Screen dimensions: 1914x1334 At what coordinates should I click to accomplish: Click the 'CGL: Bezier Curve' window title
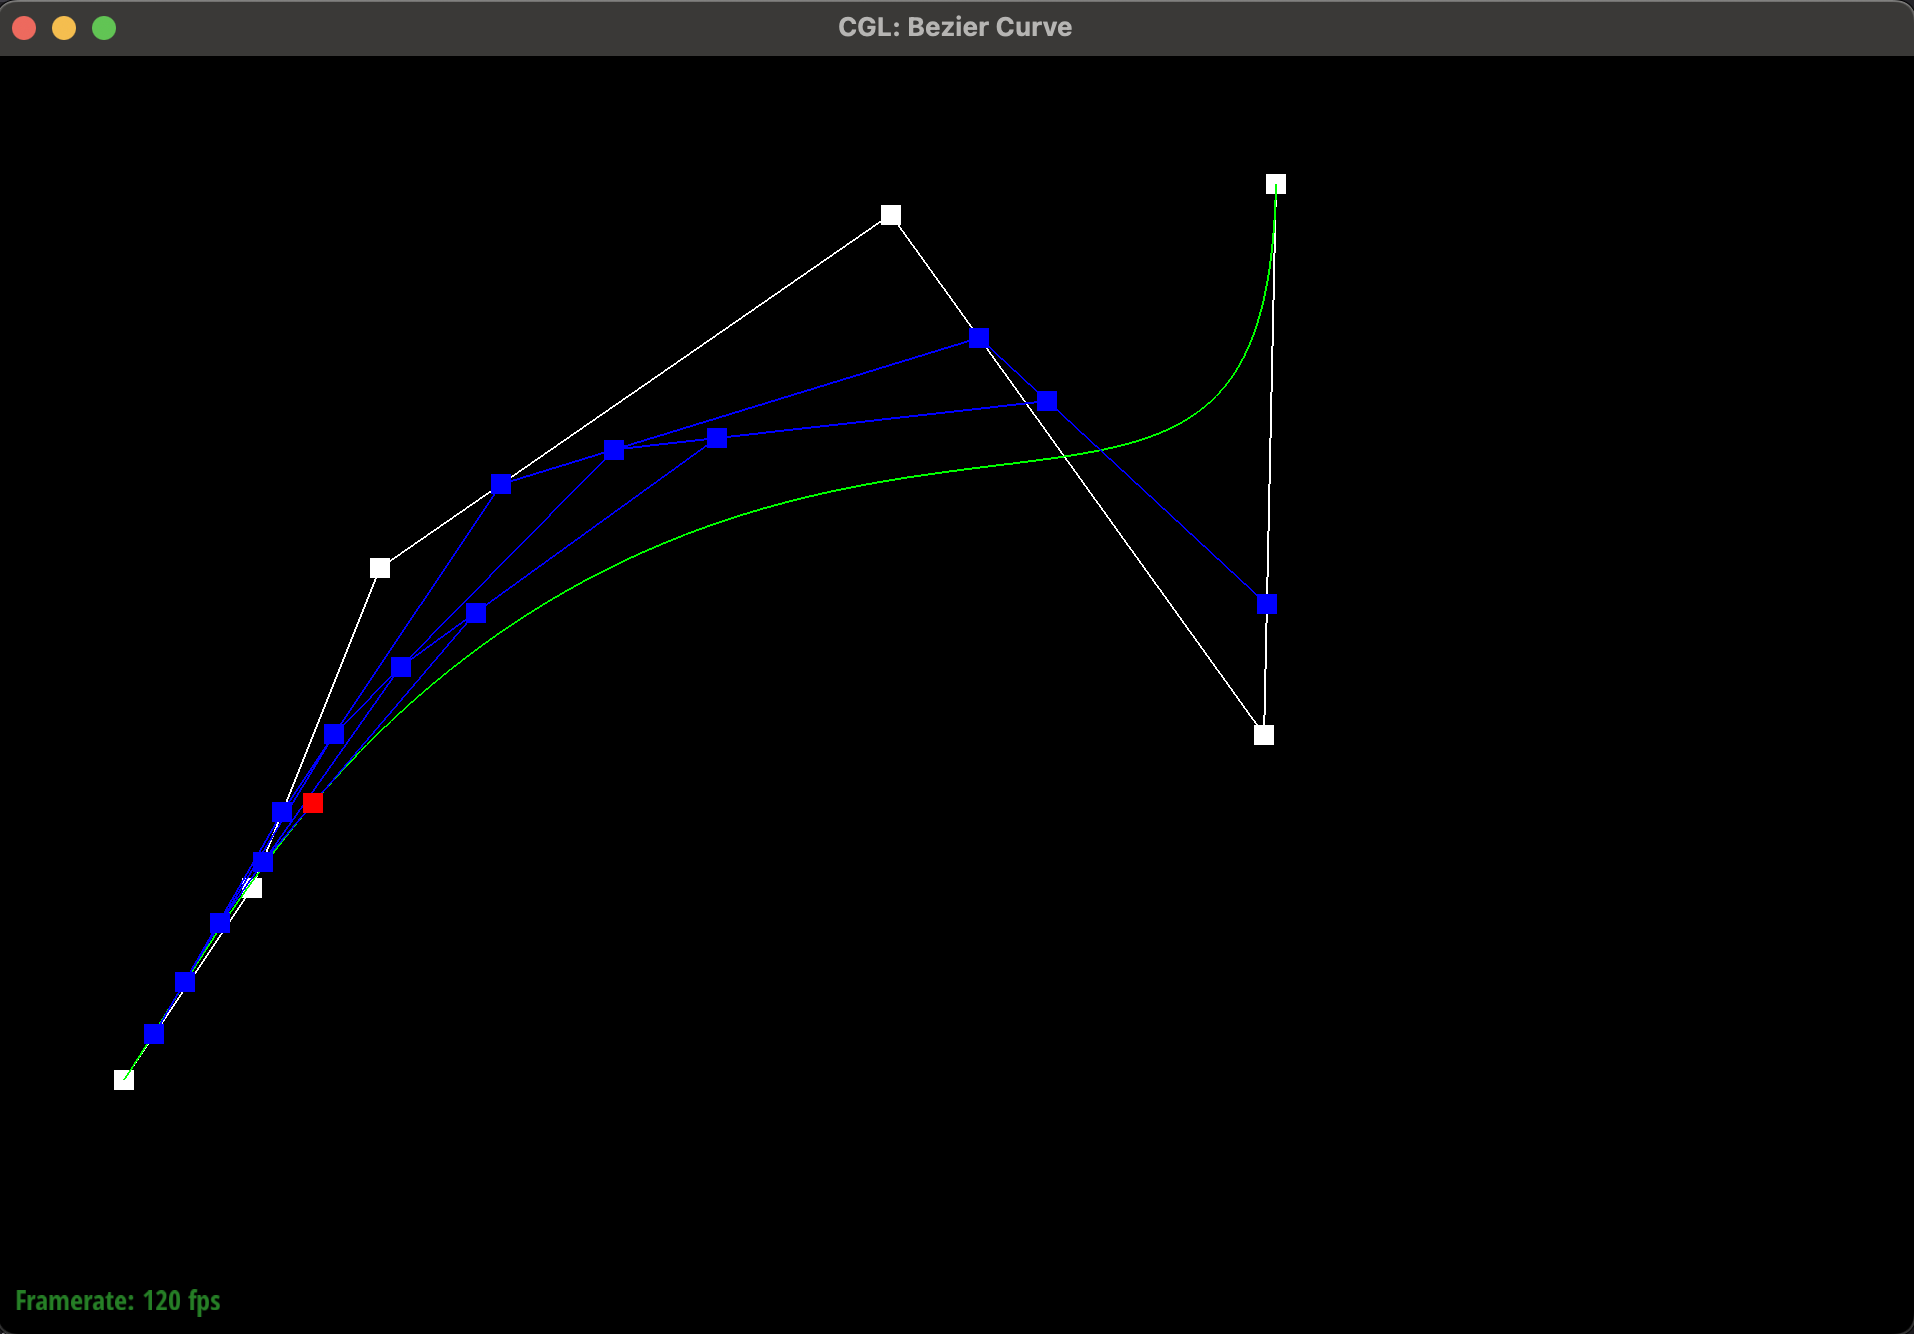pyautogui.click(x=954, y=27)
